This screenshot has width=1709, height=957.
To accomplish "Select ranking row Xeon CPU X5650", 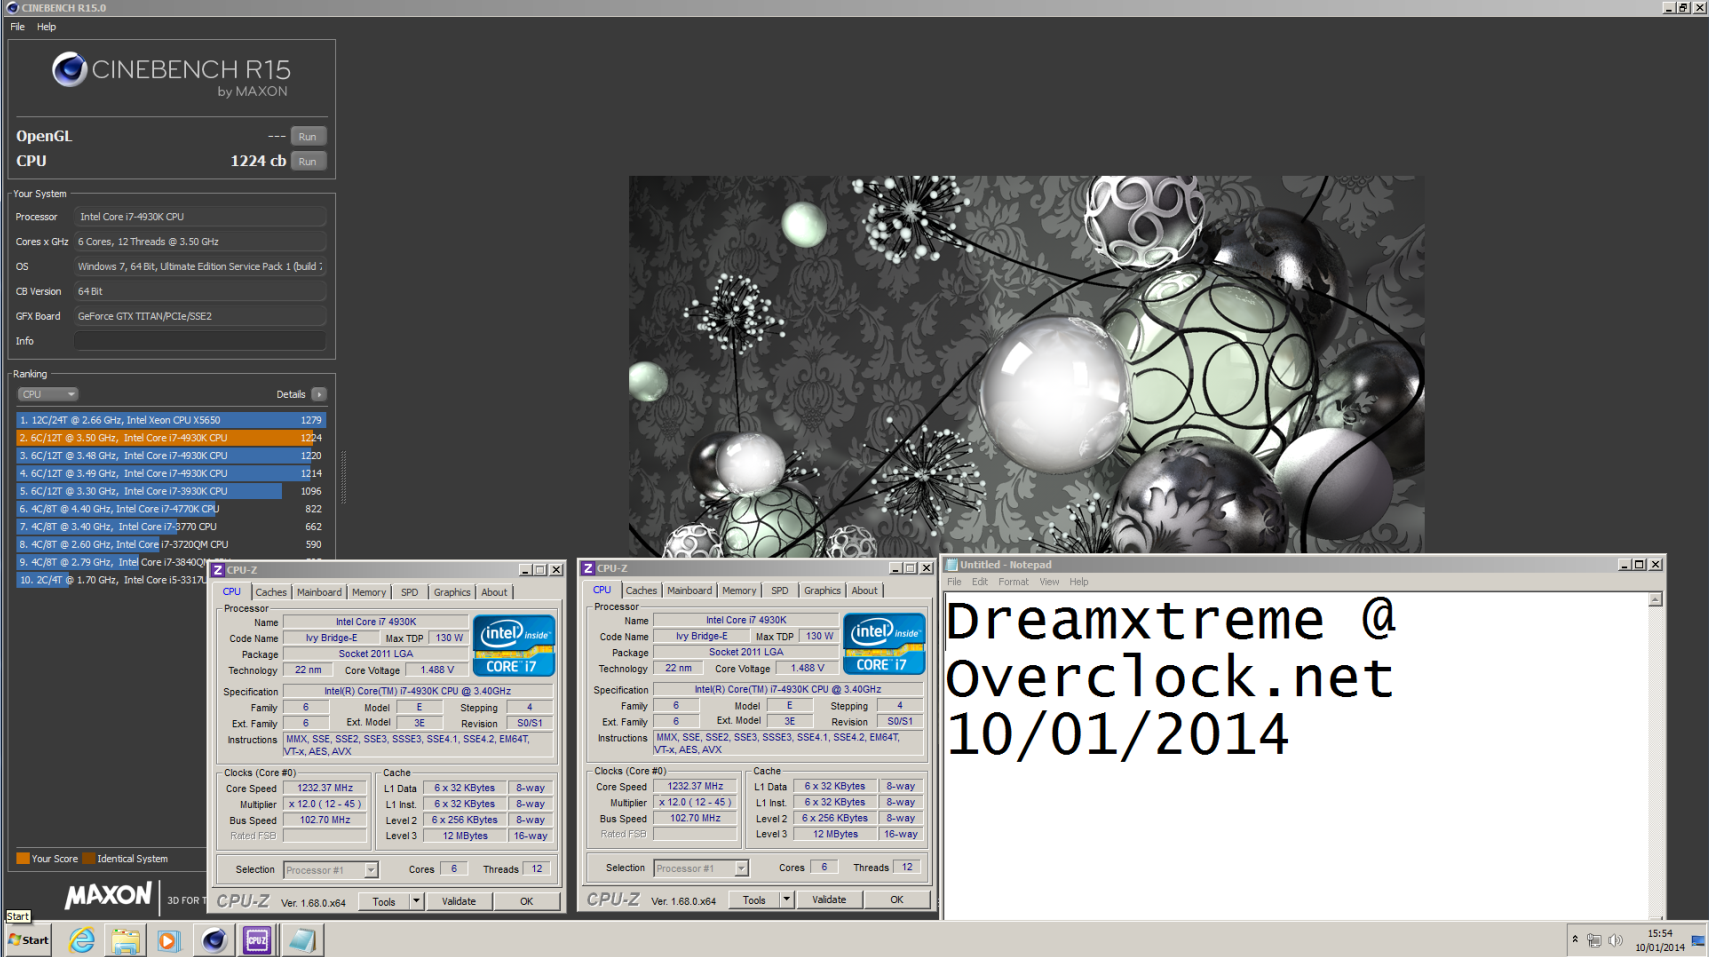I will coord(171,420).
